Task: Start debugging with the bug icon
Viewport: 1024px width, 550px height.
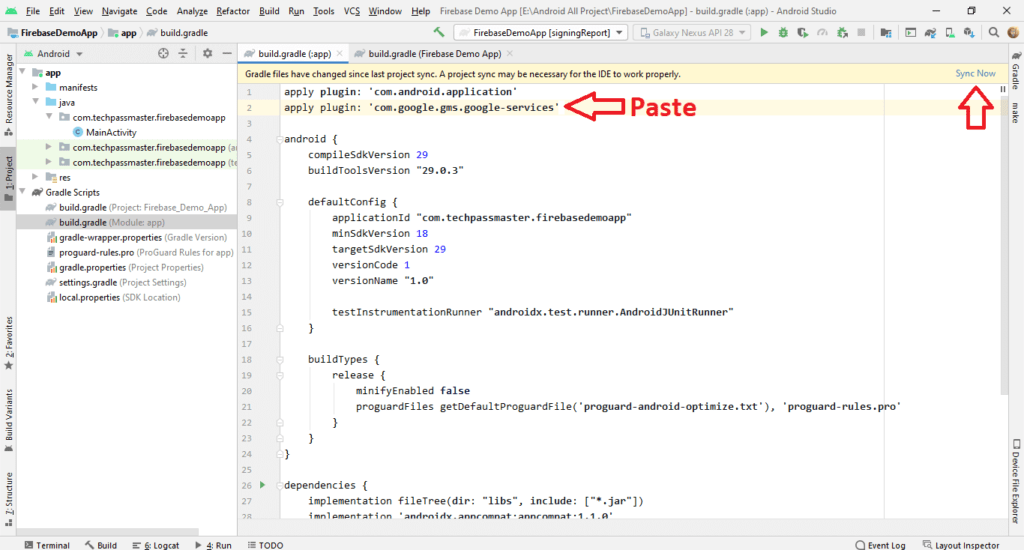Action: coord(783,32)
